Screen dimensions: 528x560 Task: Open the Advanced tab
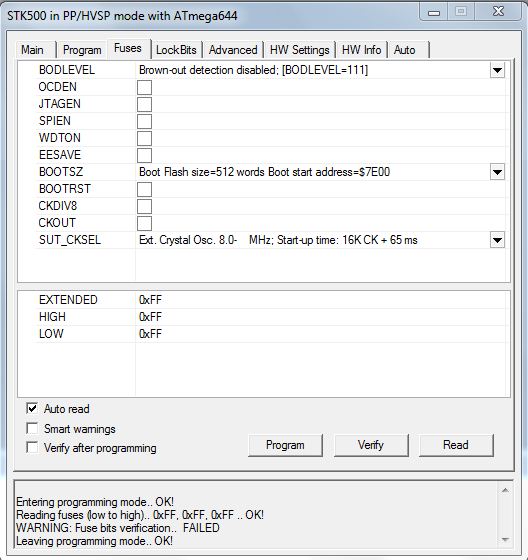tap(233, 50)
